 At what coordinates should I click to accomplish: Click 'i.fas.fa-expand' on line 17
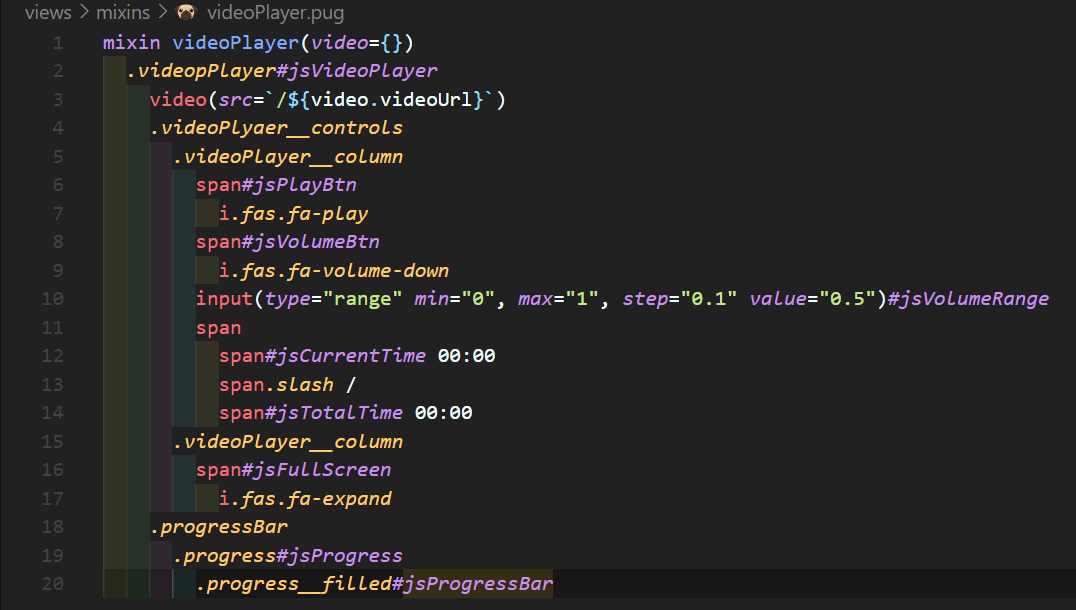point(305,499)
